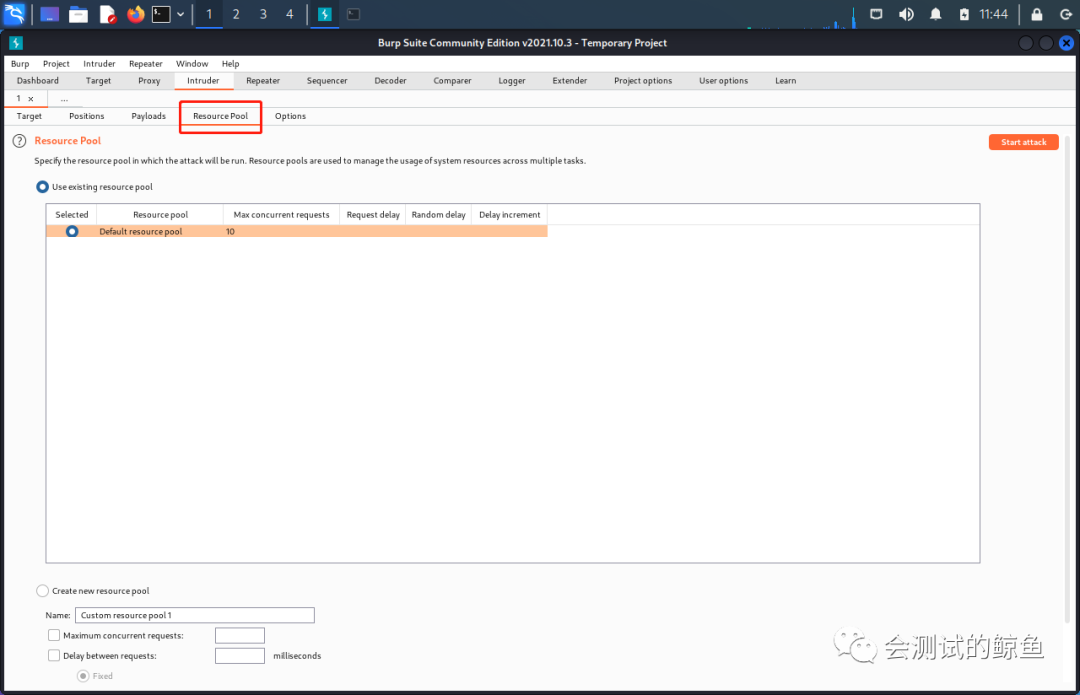Open the Intruder Payloads sub-tab
1080x695 pixels.
click(148, 116)
